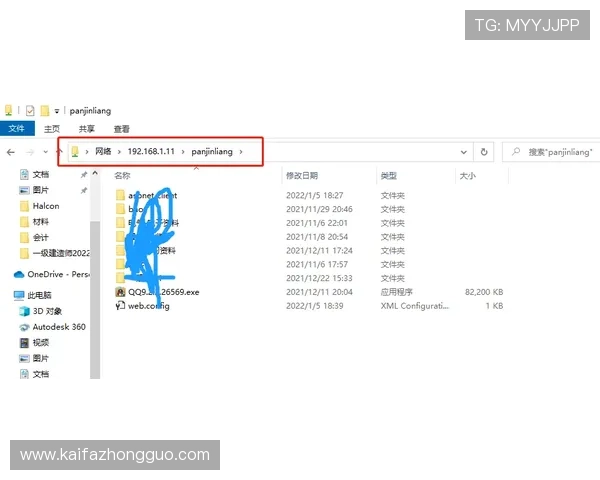This screenshot has width=600, height=480.
Task: Switch to the 共享 ribbon tab
Action: 86,129
